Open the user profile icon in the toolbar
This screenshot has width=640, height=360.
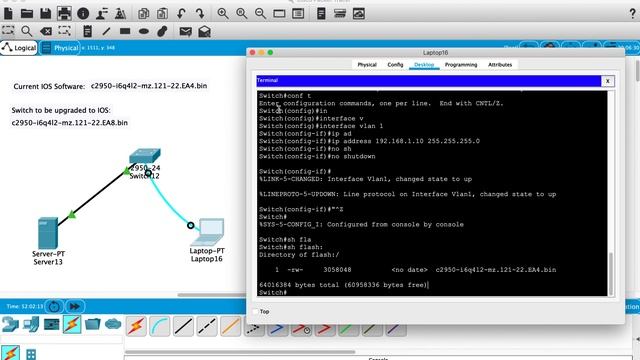[102, 14]
